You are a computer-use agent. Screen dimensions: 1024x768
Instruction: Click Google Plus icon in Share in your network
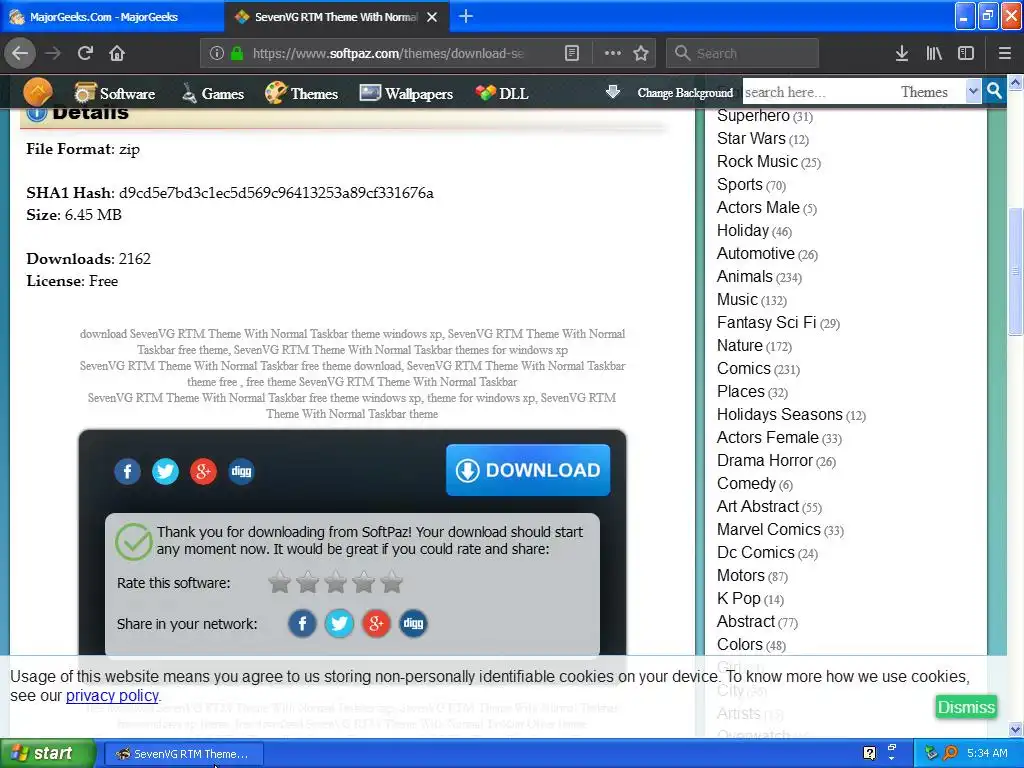376,624
